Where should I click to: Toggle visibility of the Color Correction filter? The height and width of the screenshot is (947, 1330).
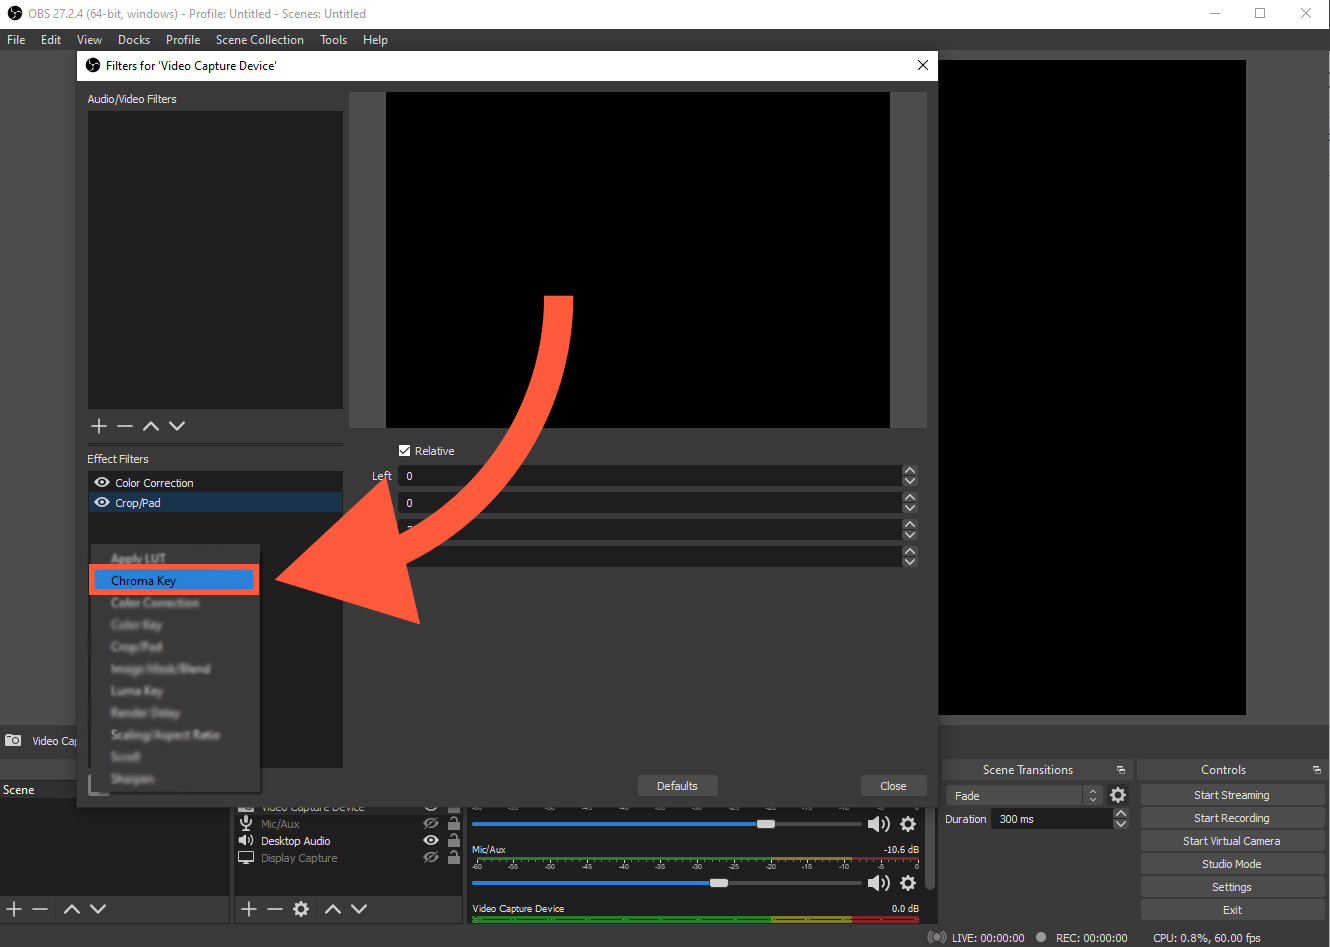point(101,482)
